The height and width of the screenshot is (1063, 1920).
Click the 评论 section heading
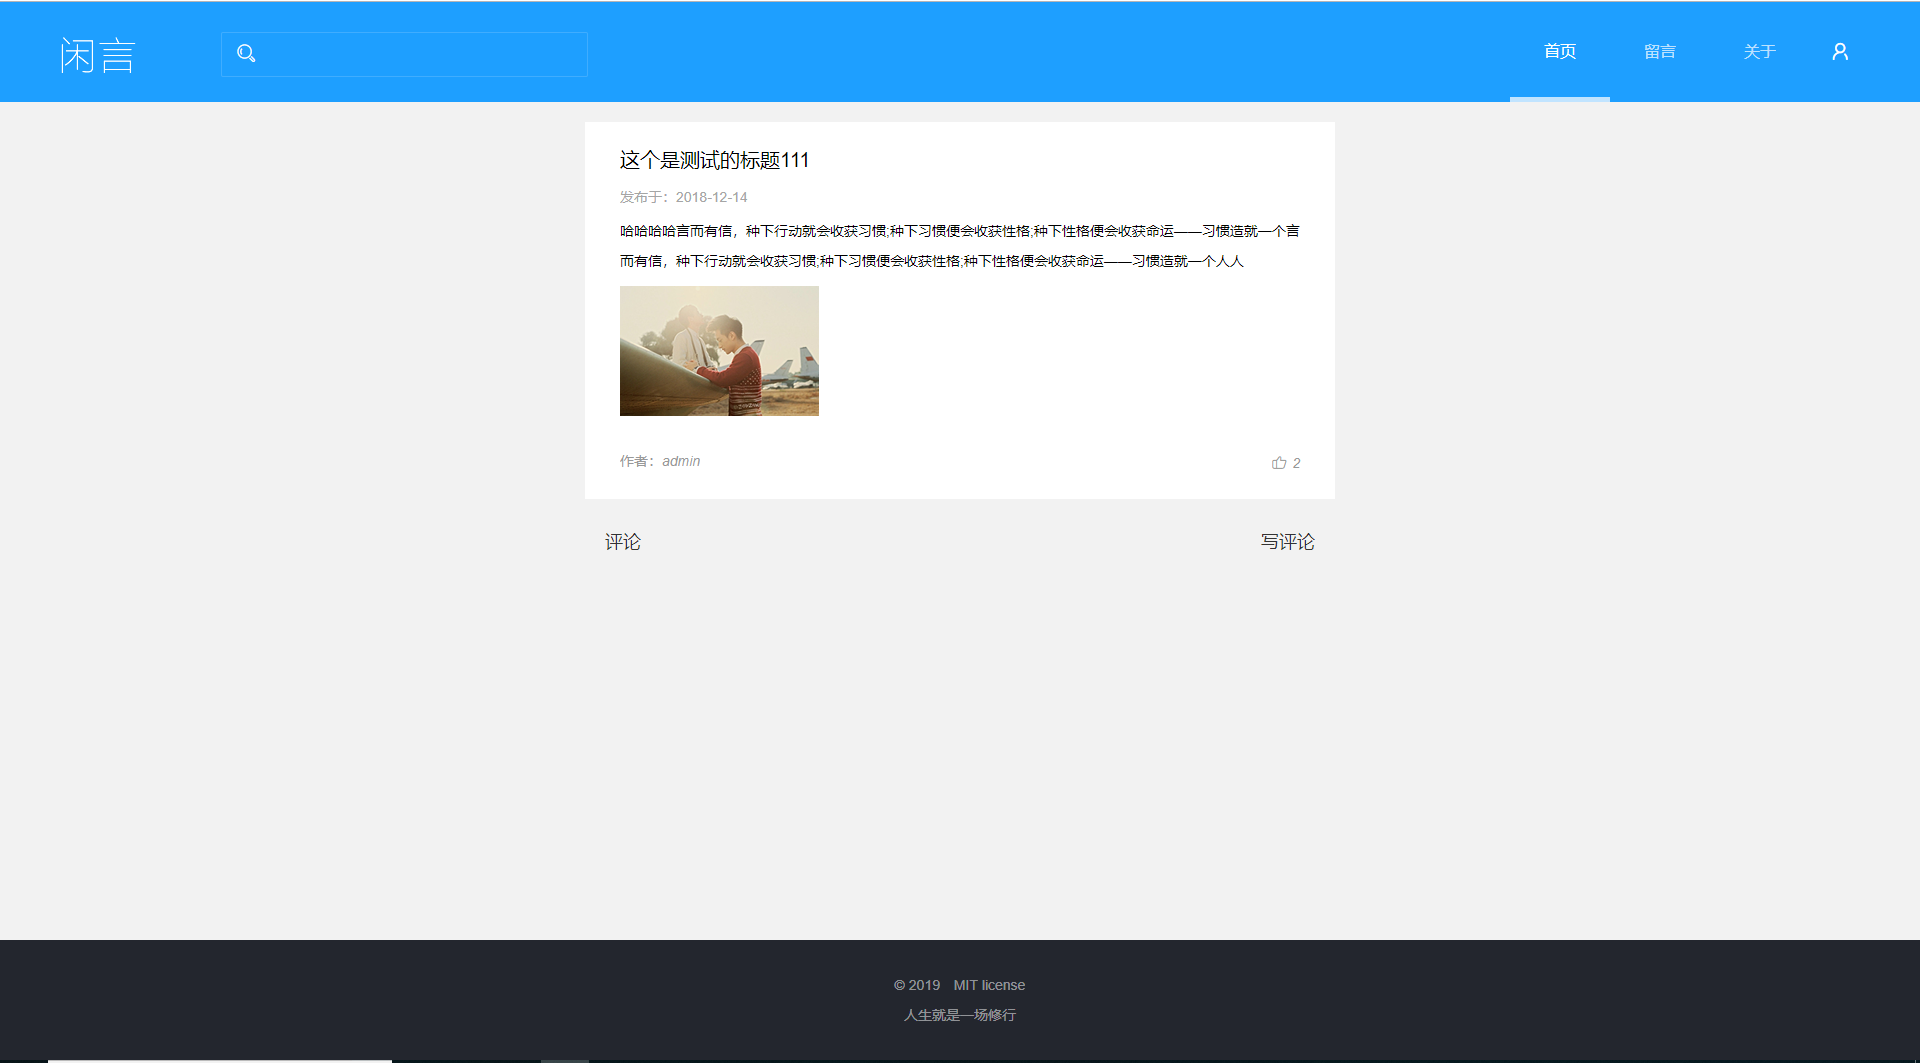pyautogui.click(x=622, y=542)
